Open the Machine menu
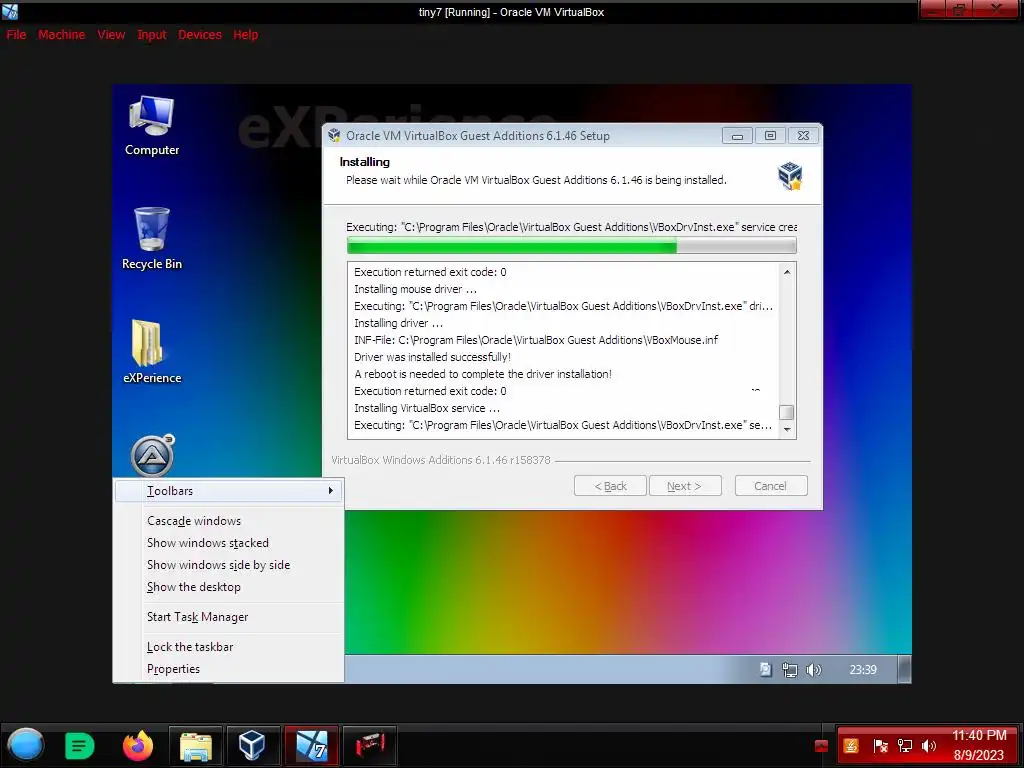 click(61, 35)
